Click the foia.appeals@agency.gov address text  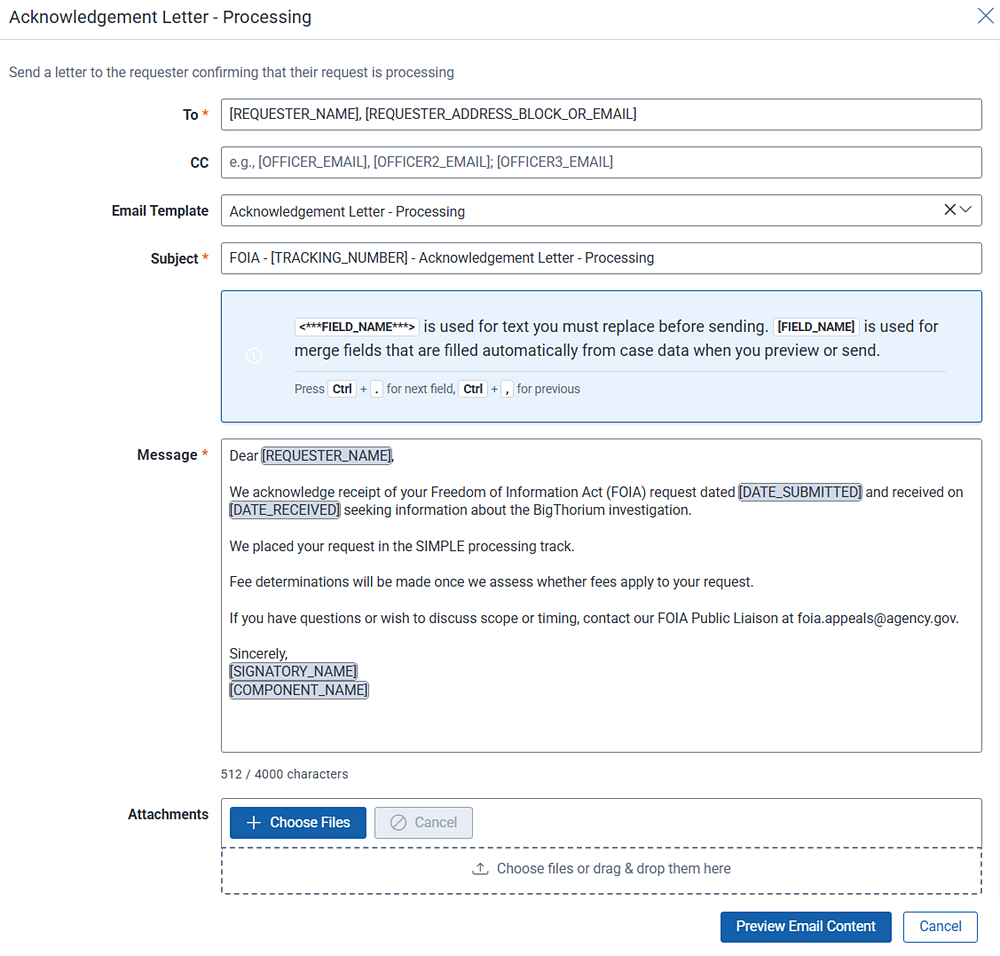pyautogui.click(x=877, y=618)
